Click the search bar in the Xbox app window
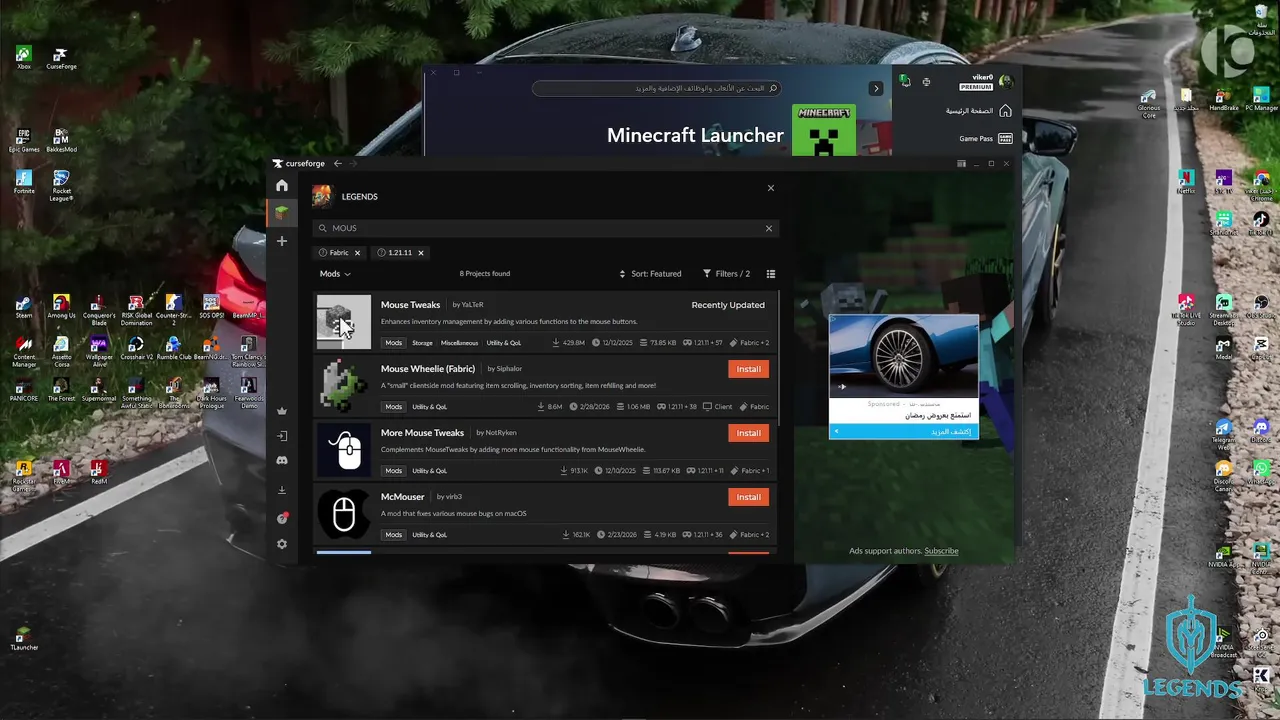Image resolution: width=1280 pixels, height=720 pixels. point(656,88)
